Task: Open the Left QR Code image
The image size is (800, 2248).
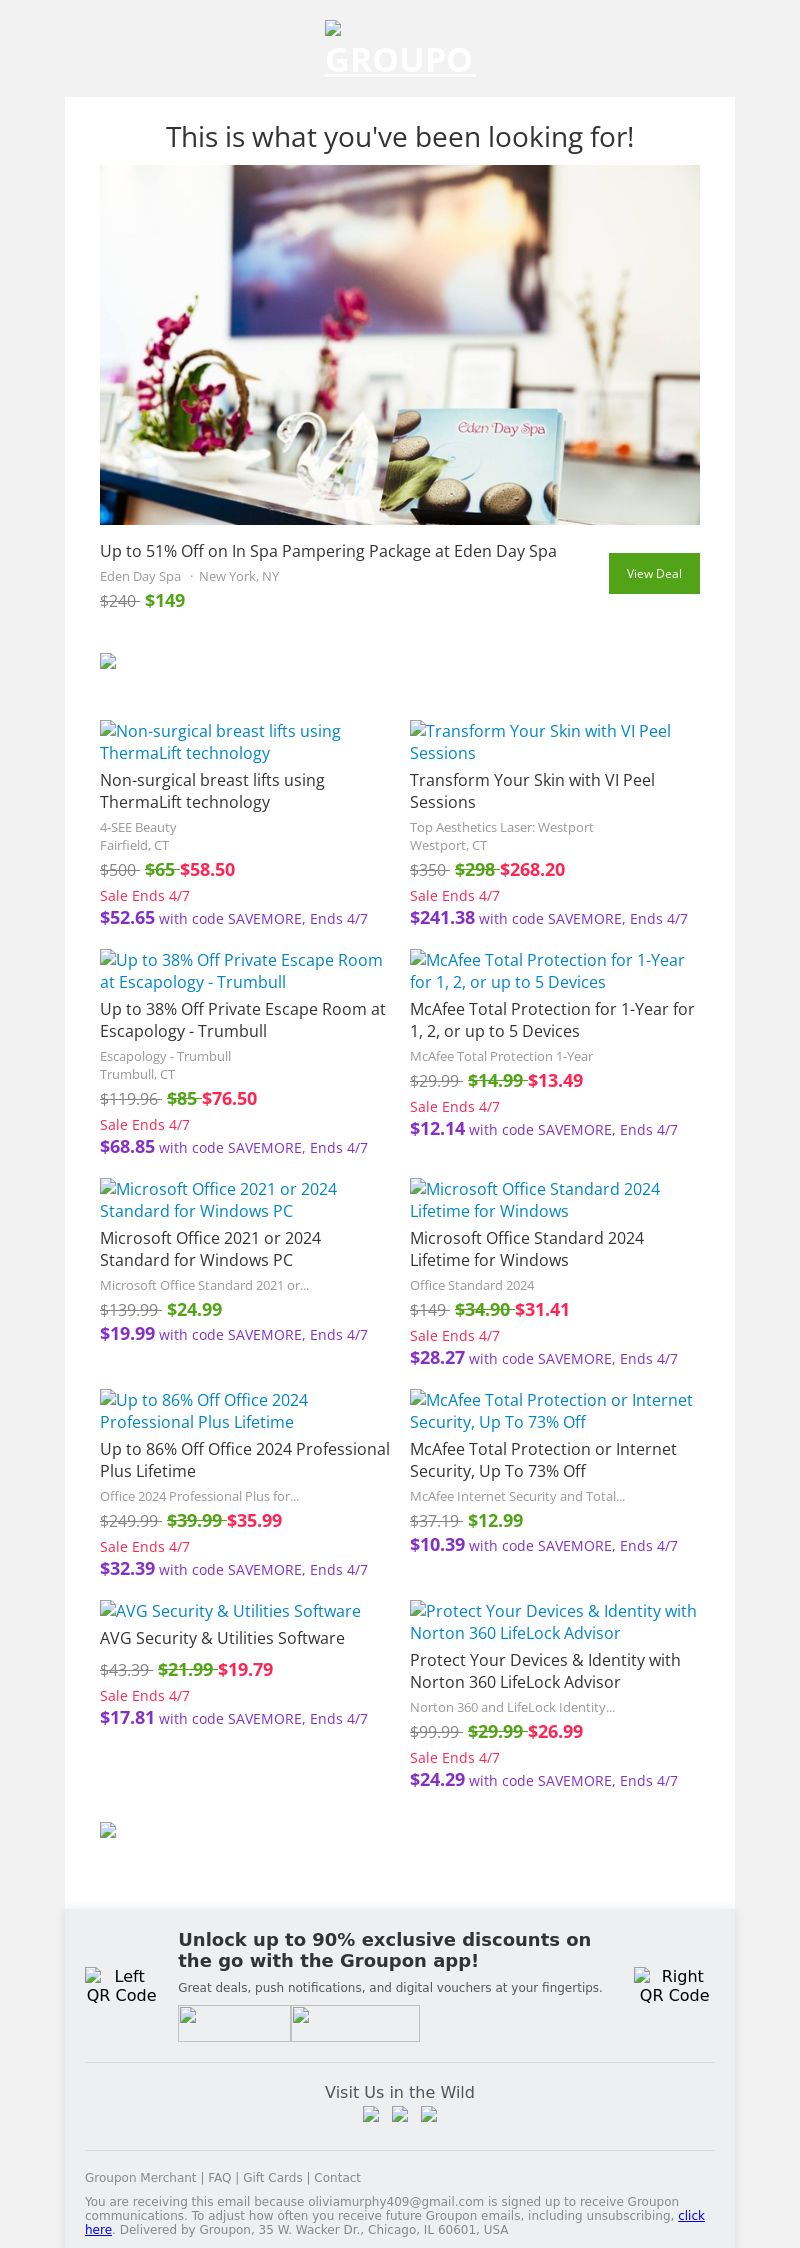Action: click(121, 1985)
